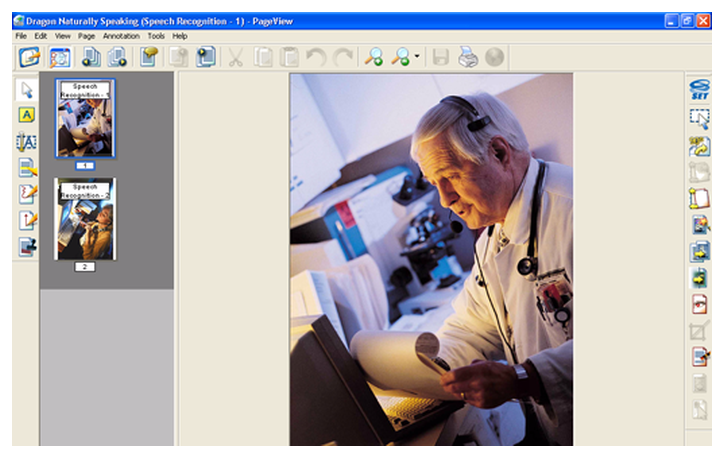Click the floppy disk Save icon

(440, 58)
